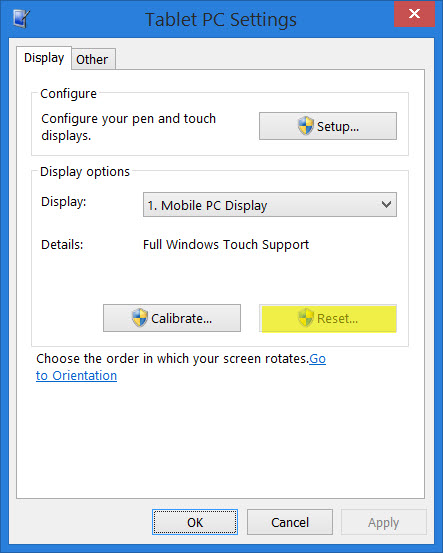This screenshot has height=553, width=443.
Task: Click the shield icon on the Calibrate button
Action: pos(140,318)
